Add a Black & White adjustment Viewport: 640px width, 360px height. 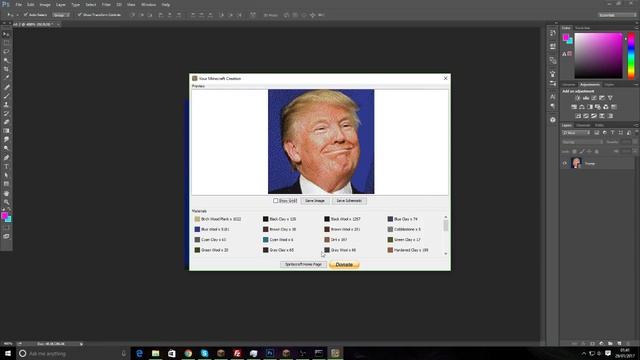point(590,107)
